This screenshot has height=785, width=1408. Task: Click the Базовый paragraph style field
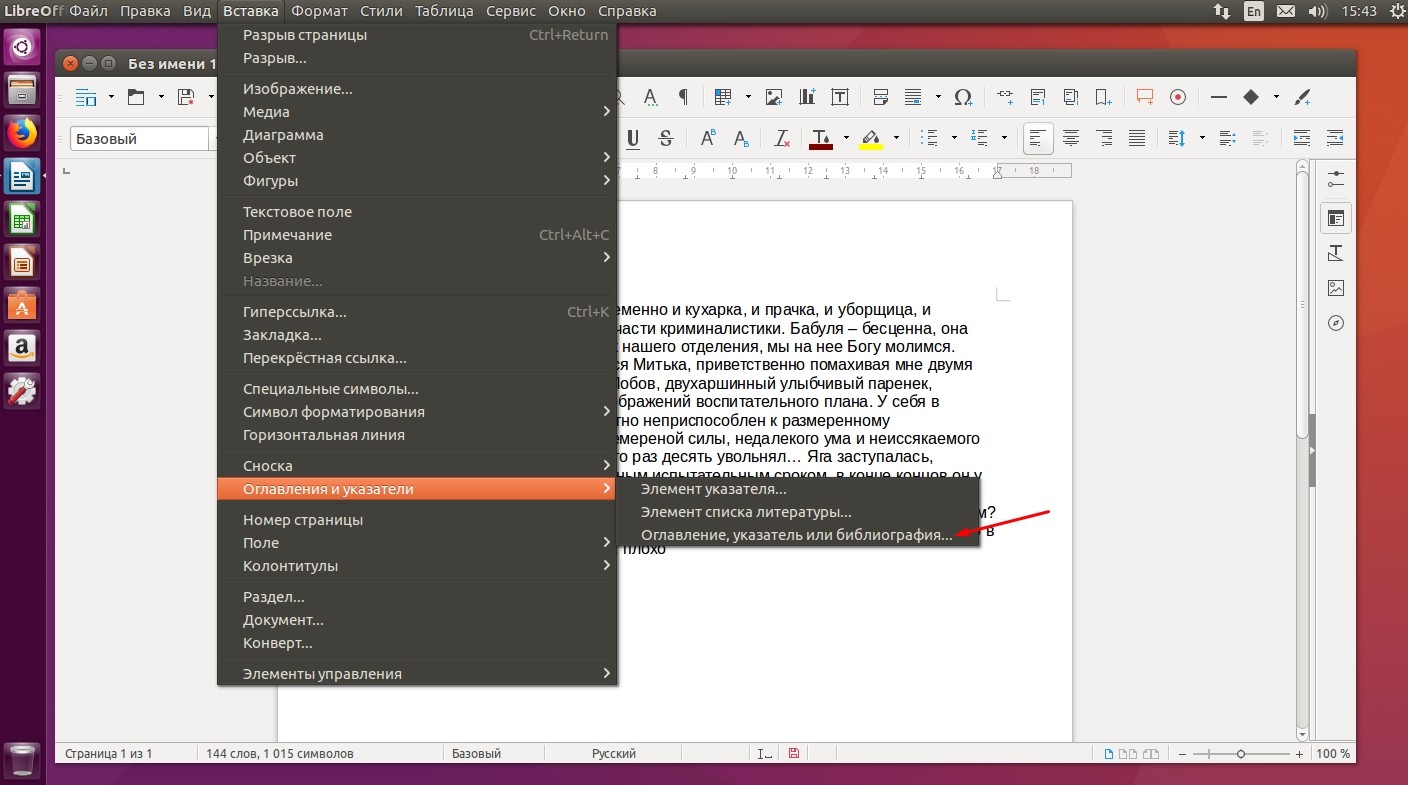click(138, 139)
